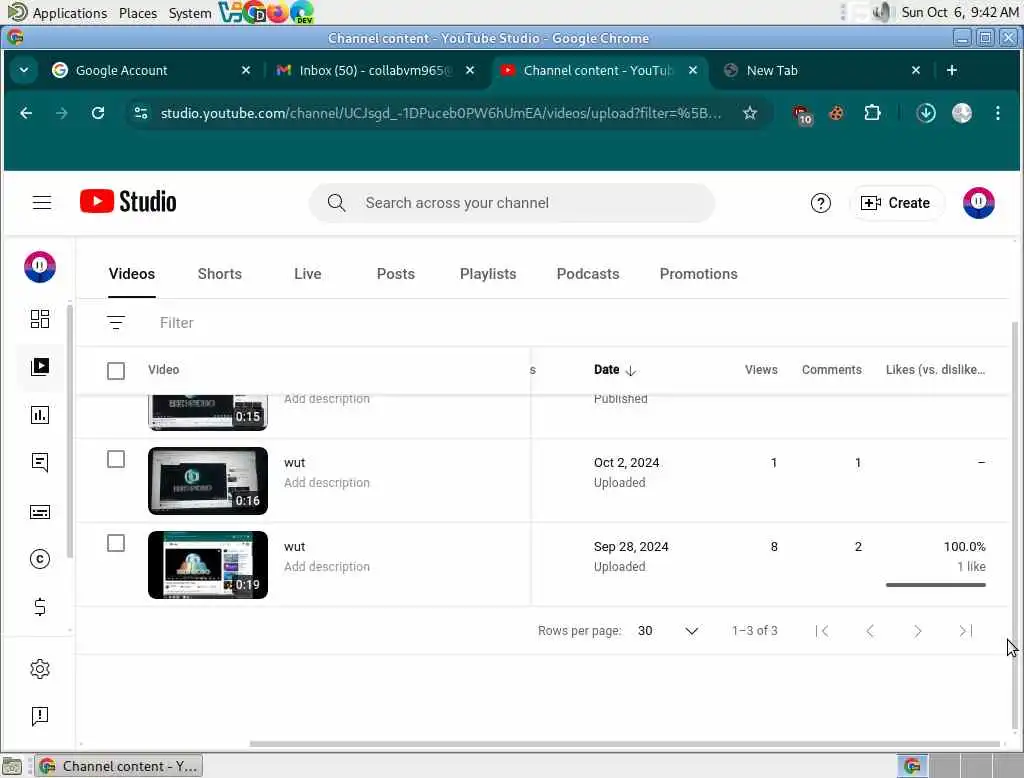Open the Send feedback sidebar icon
The height and width of the screenshot is (778, 1024).
[40, 716]
